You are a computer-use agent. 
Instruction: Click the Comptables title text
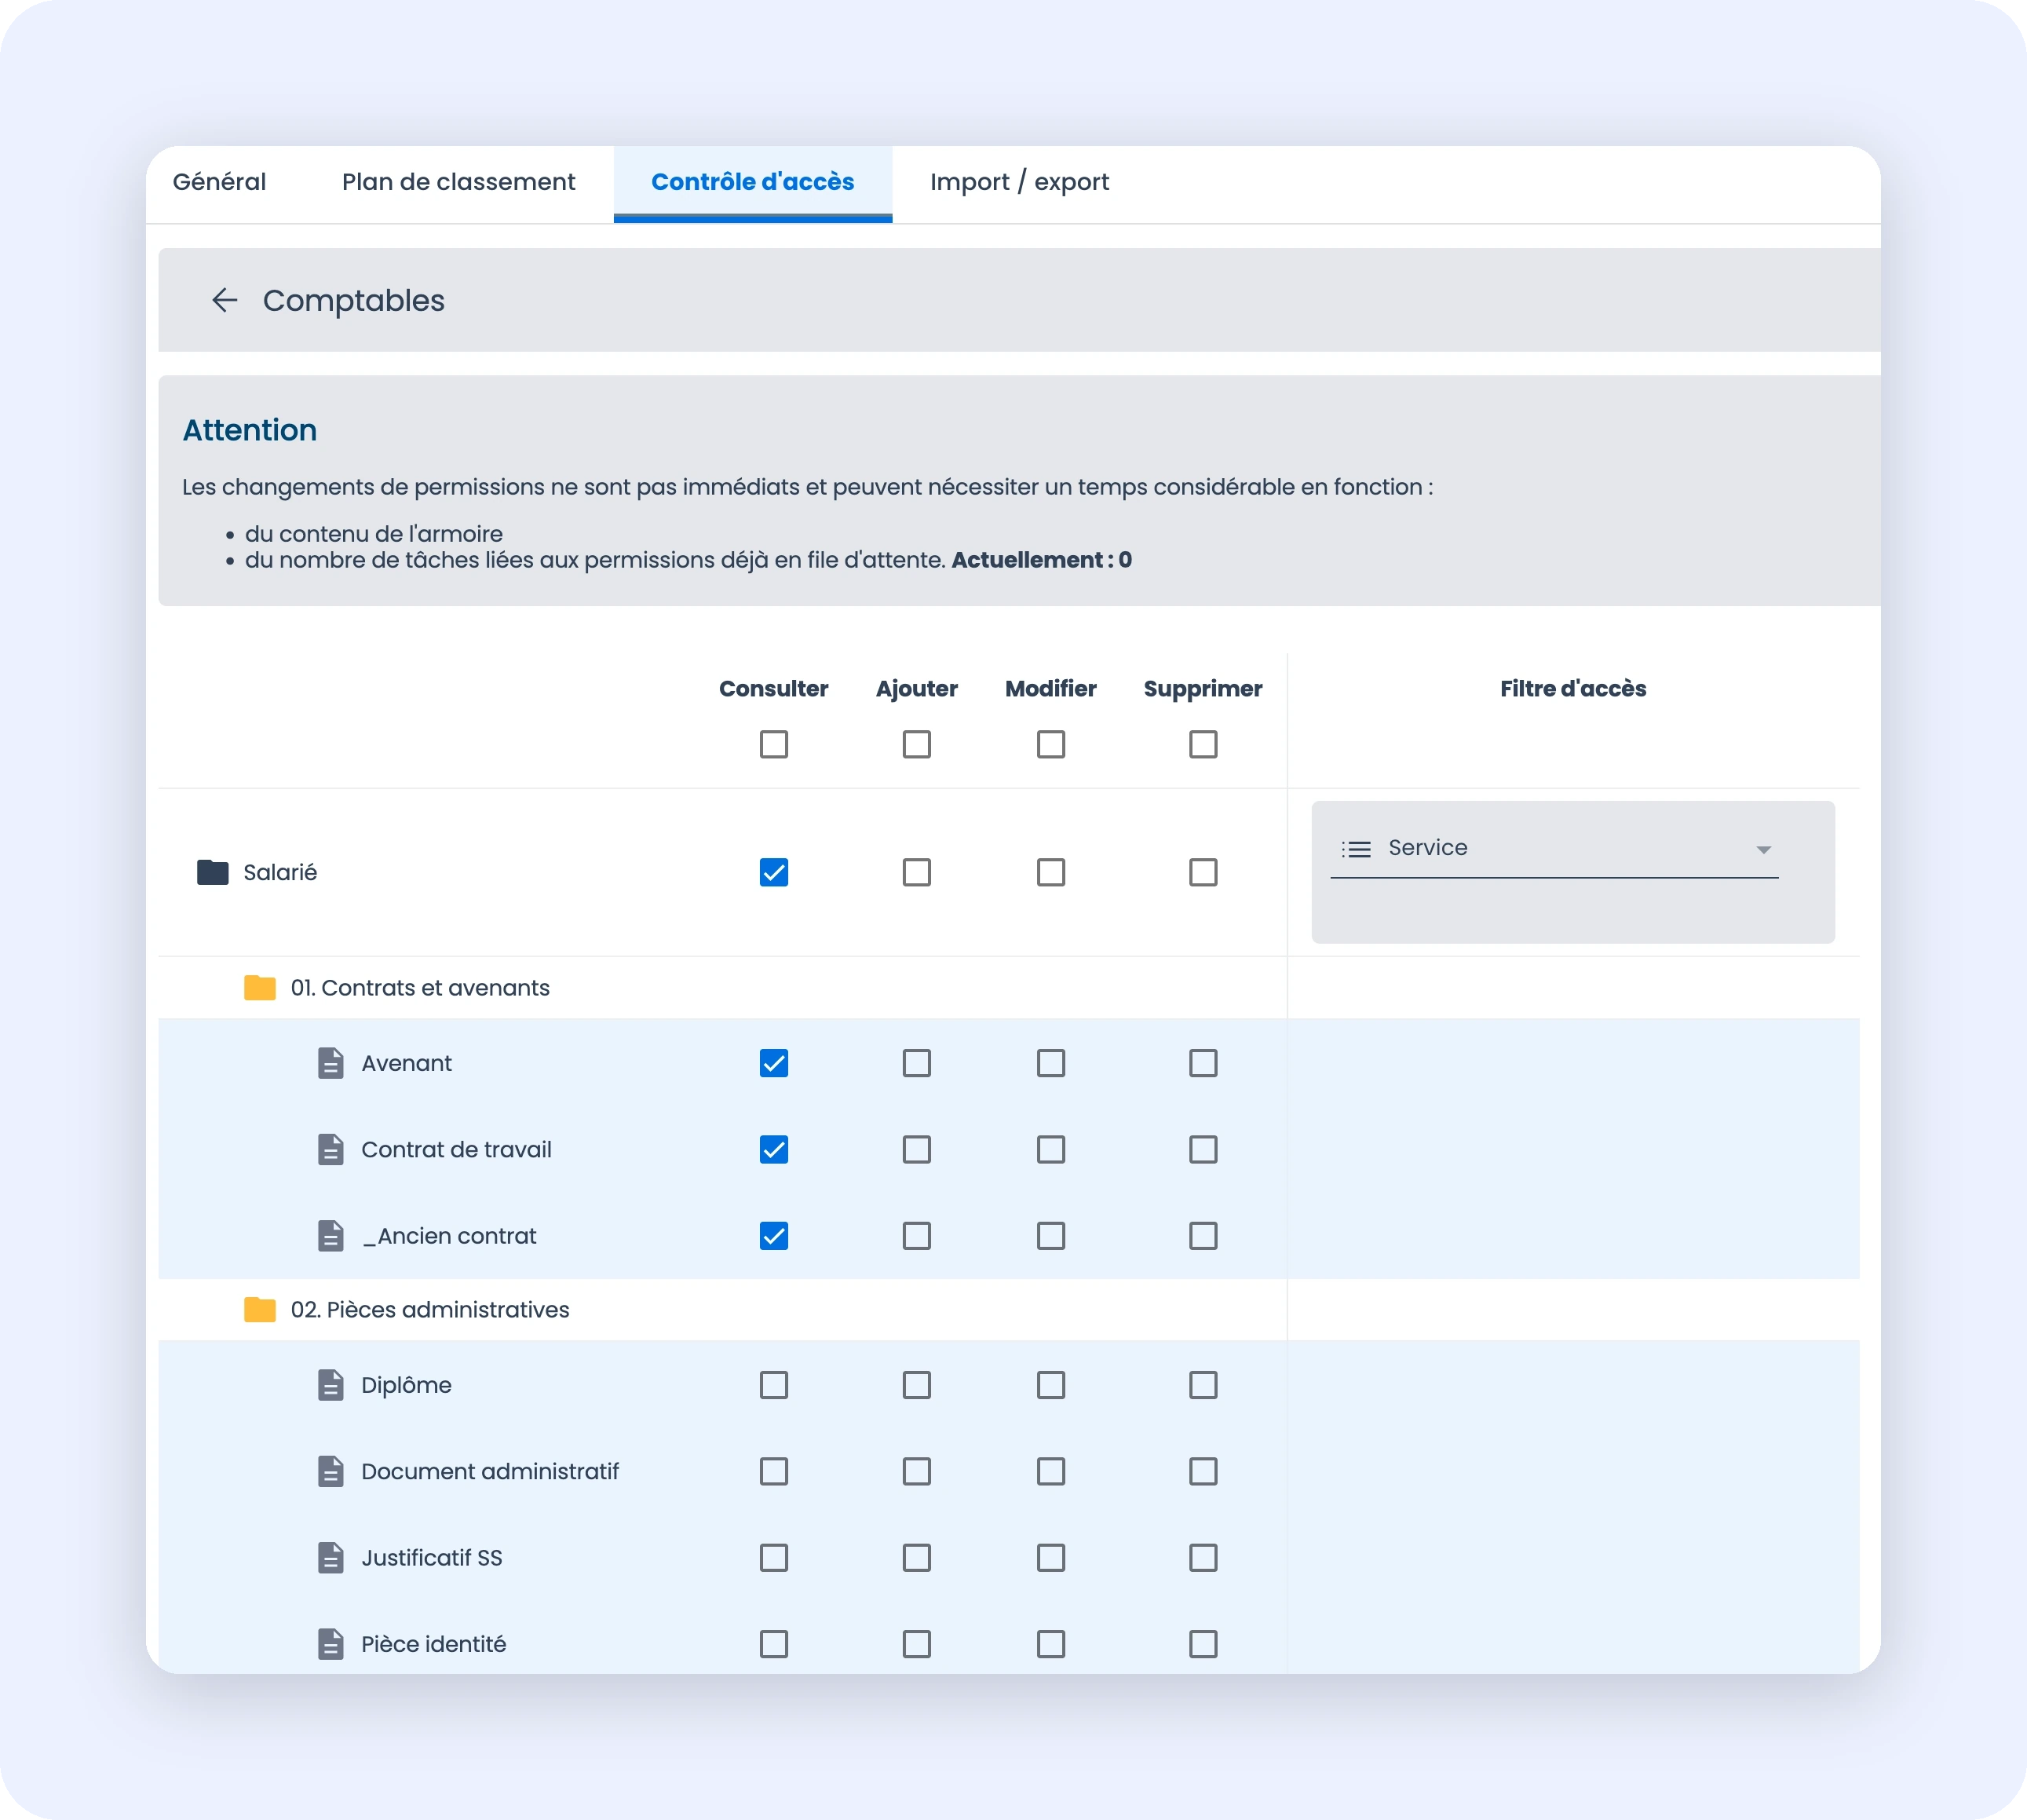click(x=353, y=301)
